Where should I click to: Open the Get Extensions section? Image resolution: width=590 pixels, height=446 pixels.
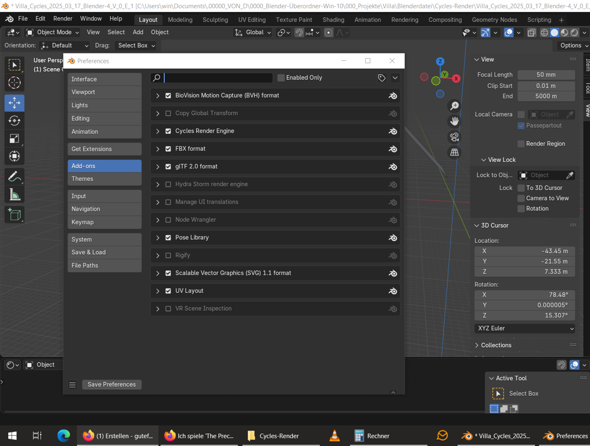coord(105,149)
